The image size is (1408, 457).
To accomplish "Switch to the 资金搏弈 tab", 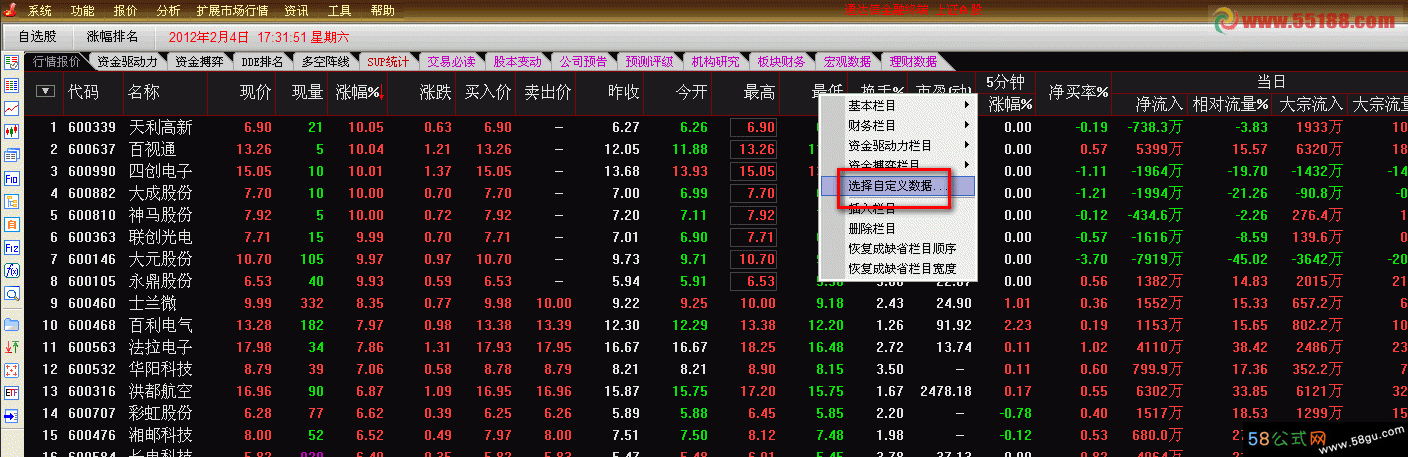I will (x=200, y=61).
